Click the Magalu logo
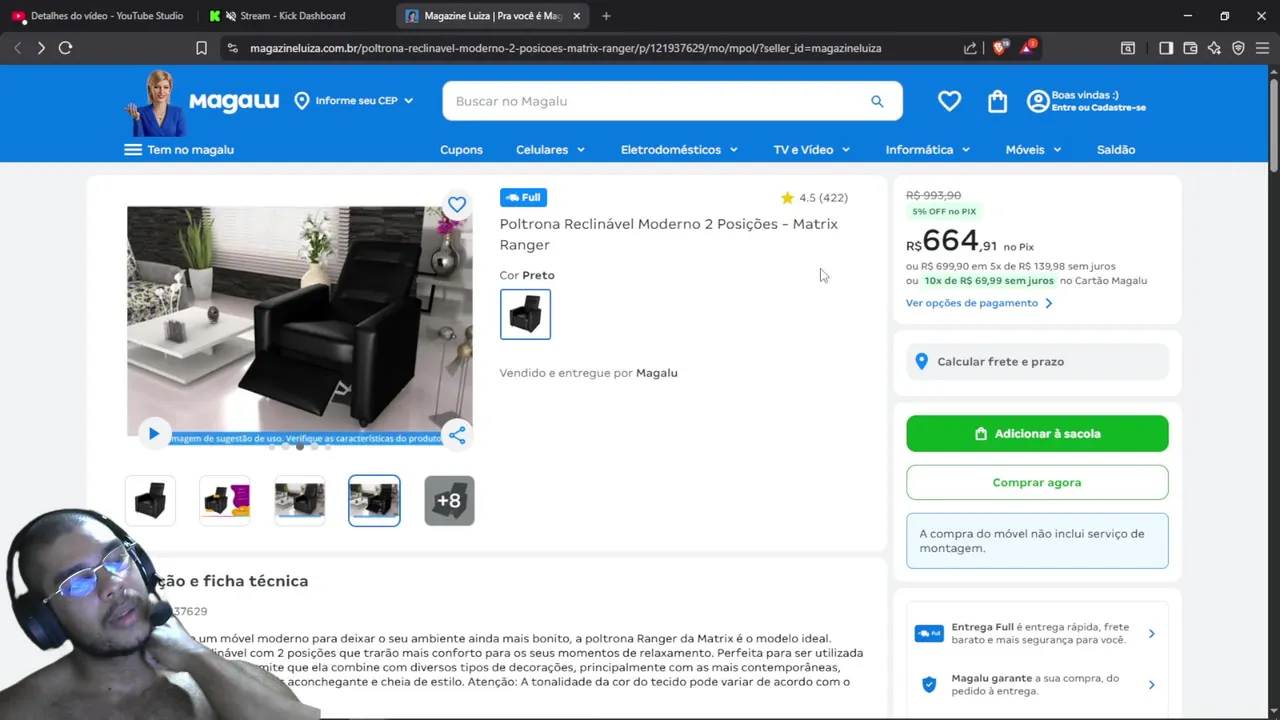 coord(234,101)
